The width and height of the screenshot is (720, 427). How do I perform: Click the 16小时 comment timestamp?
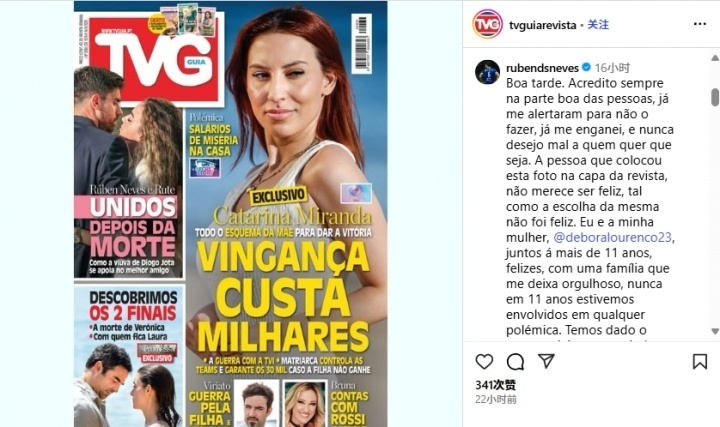tap(612, 68)
